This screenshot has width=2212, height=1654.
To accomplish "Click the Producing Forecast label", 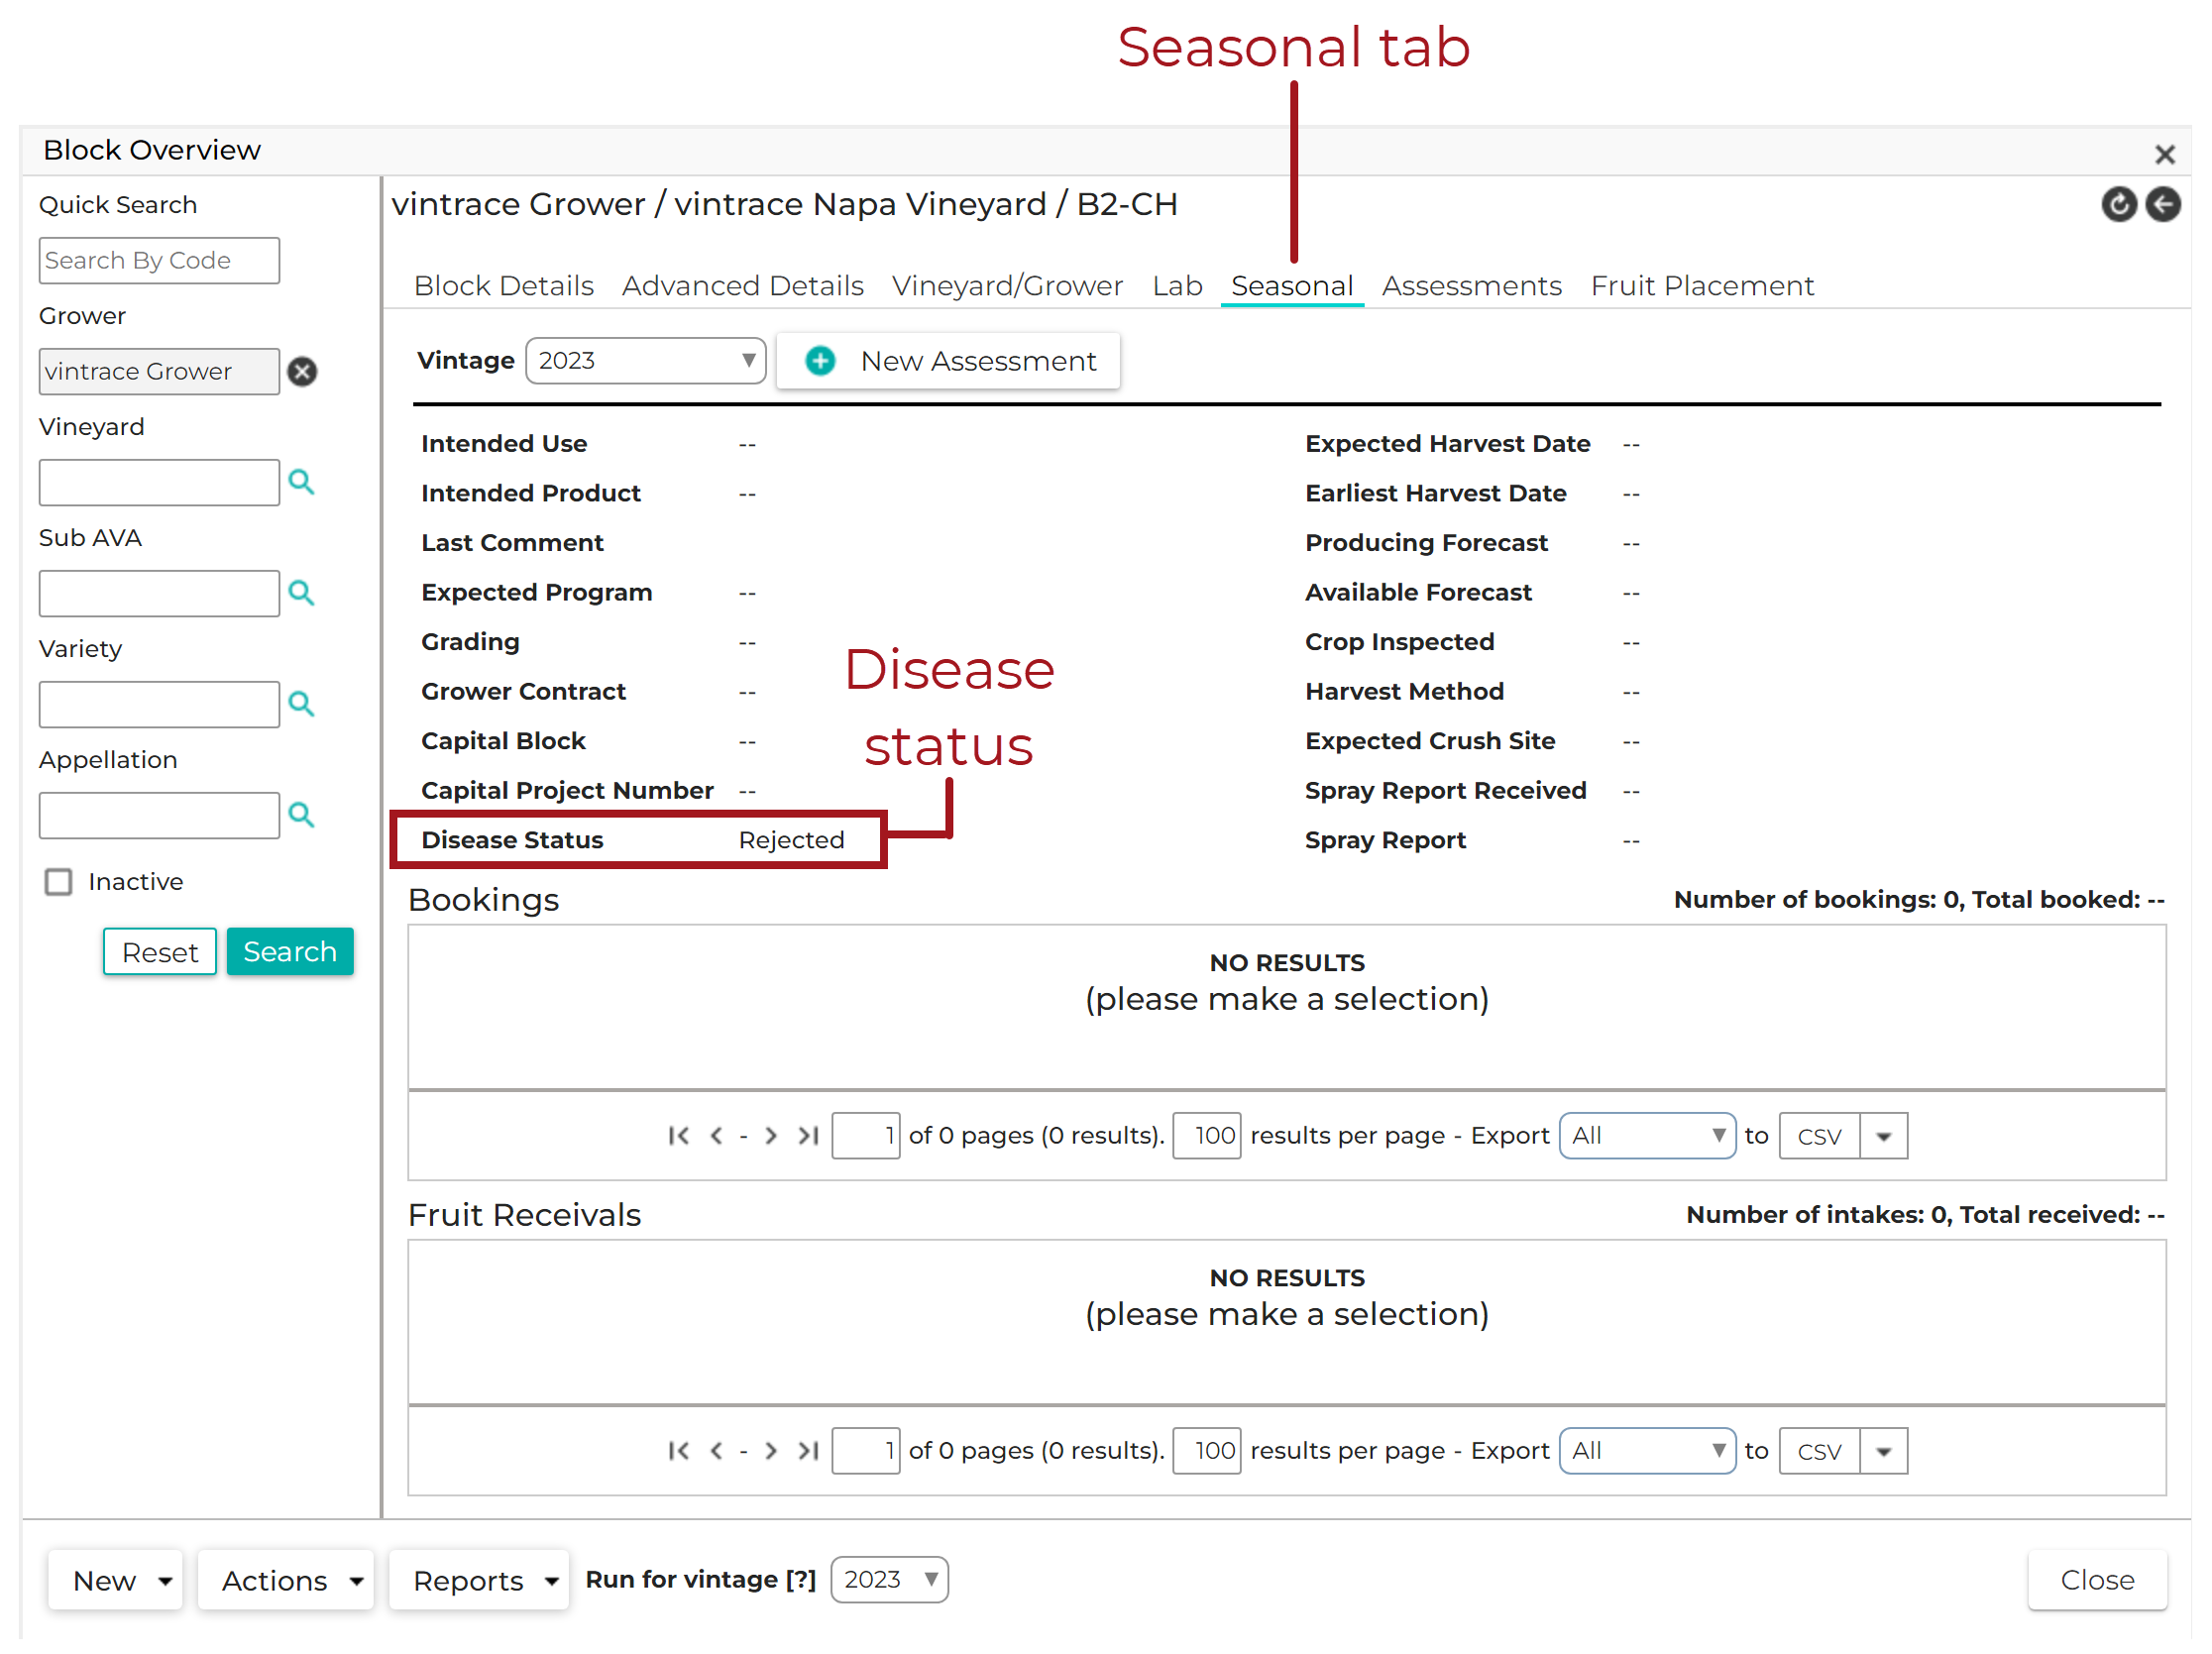I will (1426, 543).
